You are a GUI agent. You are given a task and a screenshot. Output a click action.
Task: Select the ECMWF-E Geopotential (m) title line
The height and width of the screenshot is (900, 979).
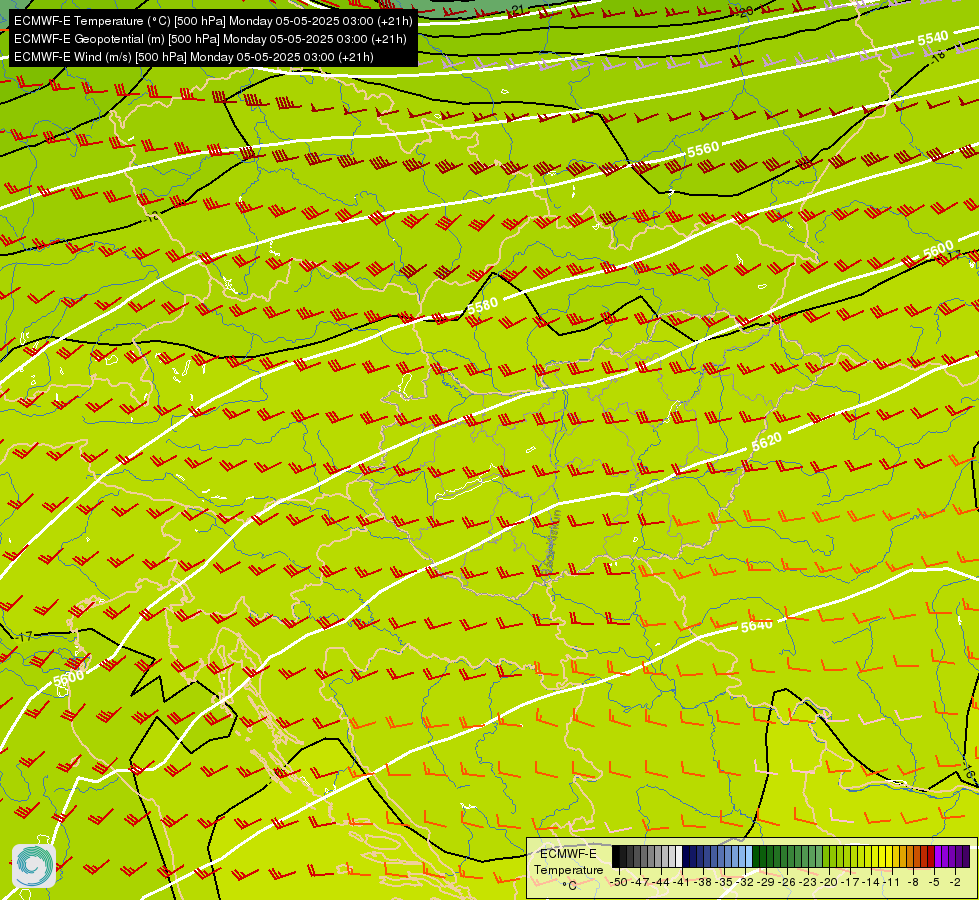pyautogui.click(x=210, y=39)
